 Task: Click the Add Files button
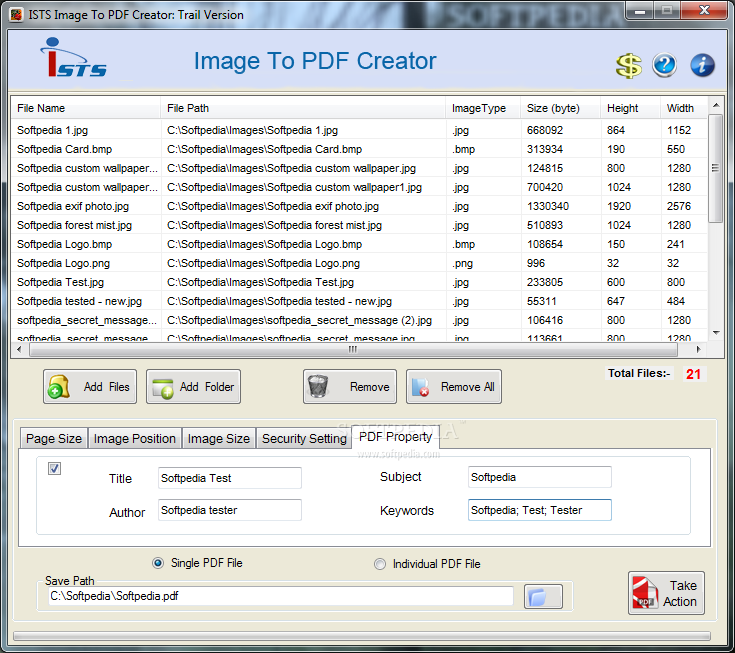pyautogui.click(x=90, y=387)
